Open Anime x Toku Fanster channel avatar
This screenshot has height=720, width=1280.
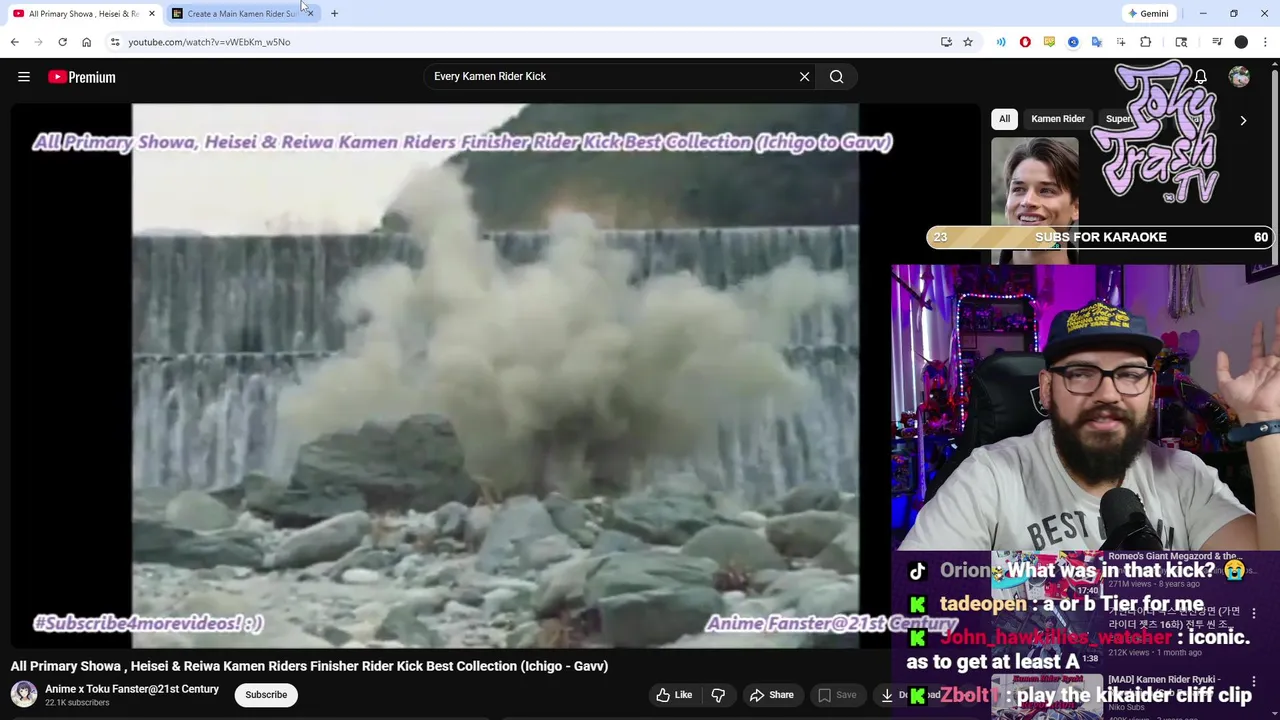[24, 694]
